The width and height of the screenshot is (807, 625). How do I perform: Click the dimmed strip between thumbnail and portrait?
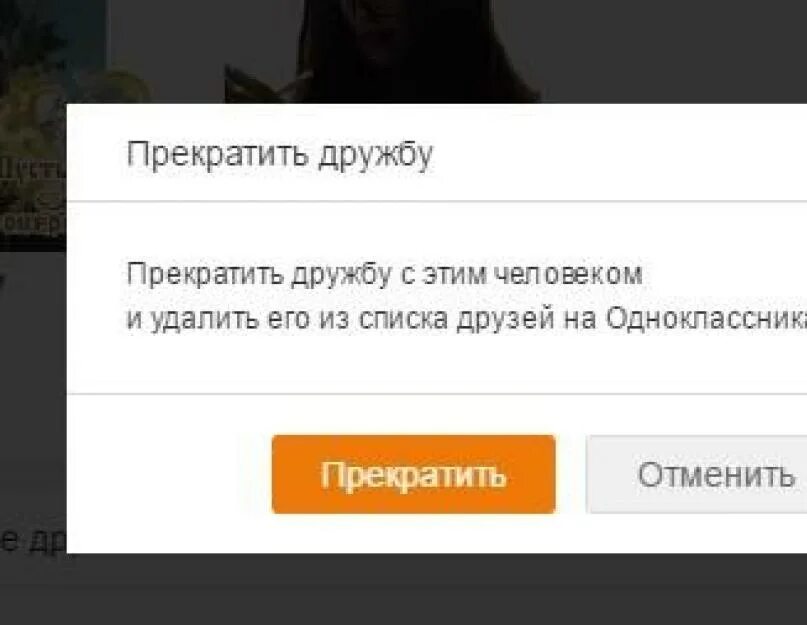166,51
